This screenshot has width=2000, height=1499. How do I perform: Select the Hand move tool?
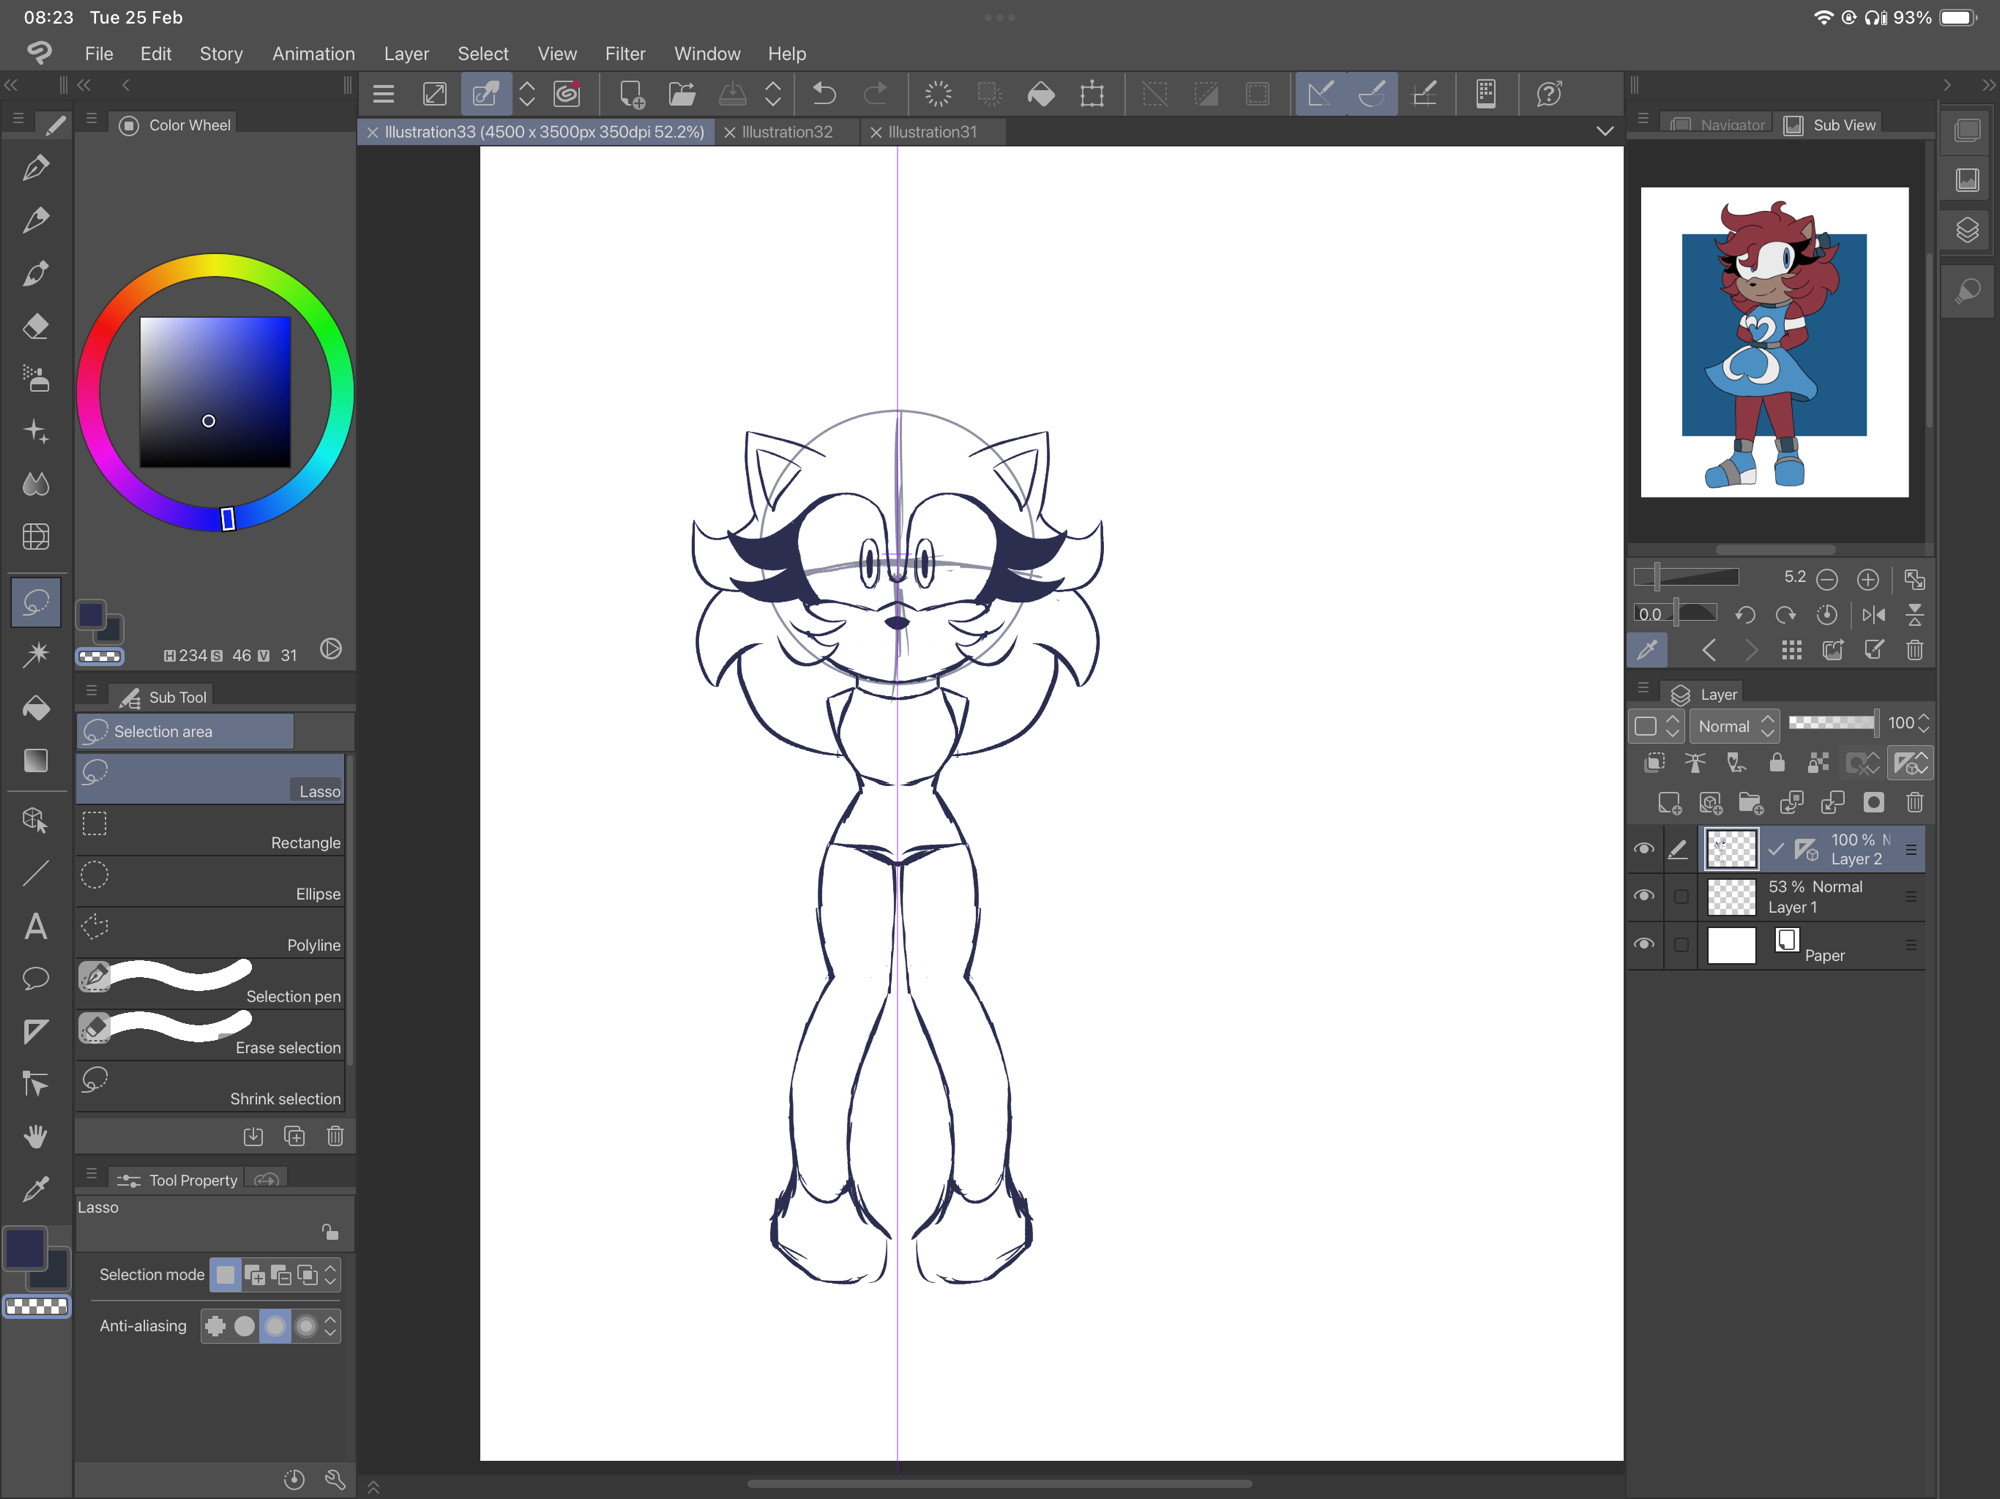36,1137
